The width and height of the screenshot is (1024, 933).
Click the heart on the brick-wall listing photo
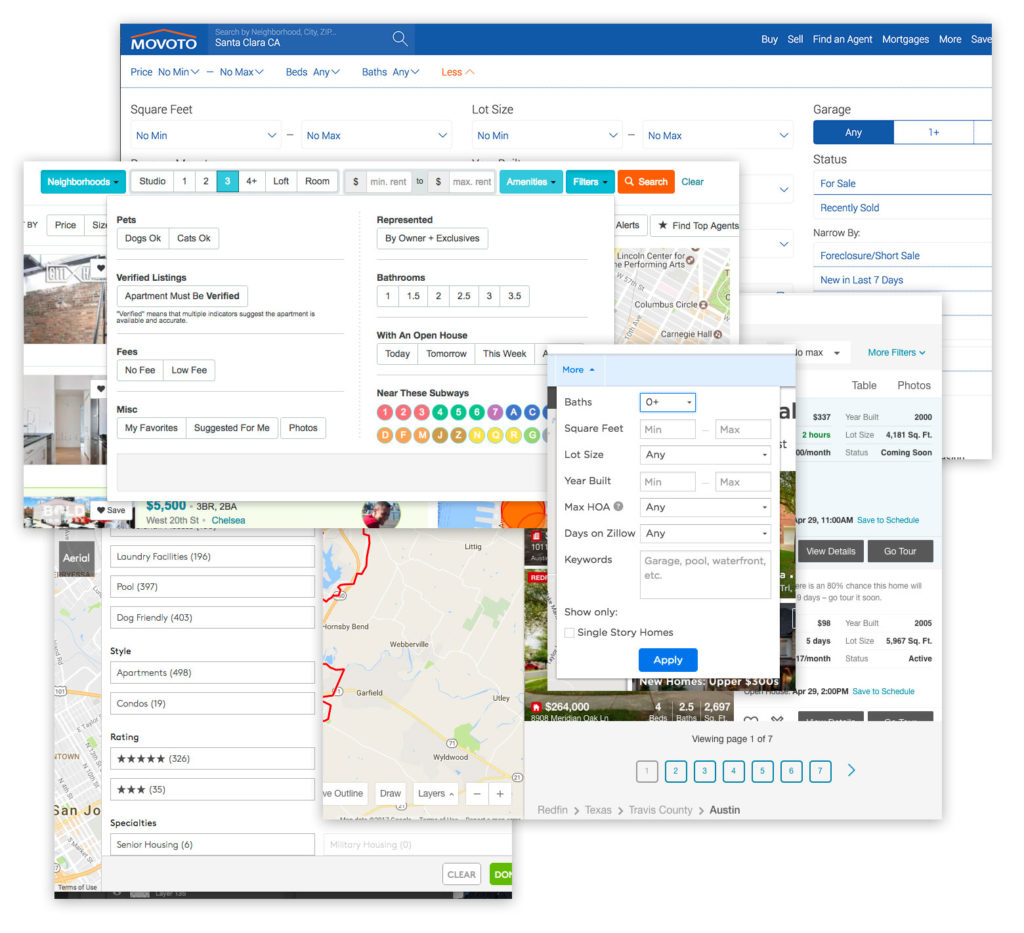(100, 268)
